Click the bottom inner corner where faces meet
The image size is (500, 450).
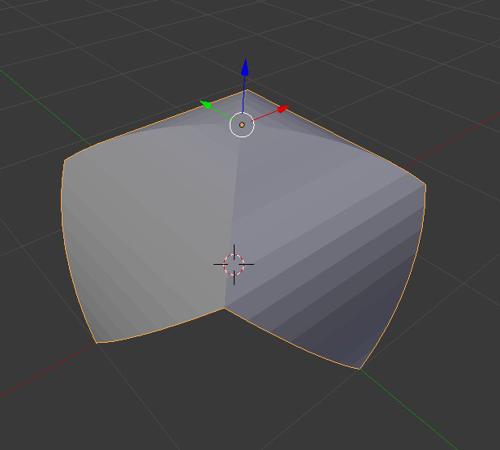tap(224, 308)
